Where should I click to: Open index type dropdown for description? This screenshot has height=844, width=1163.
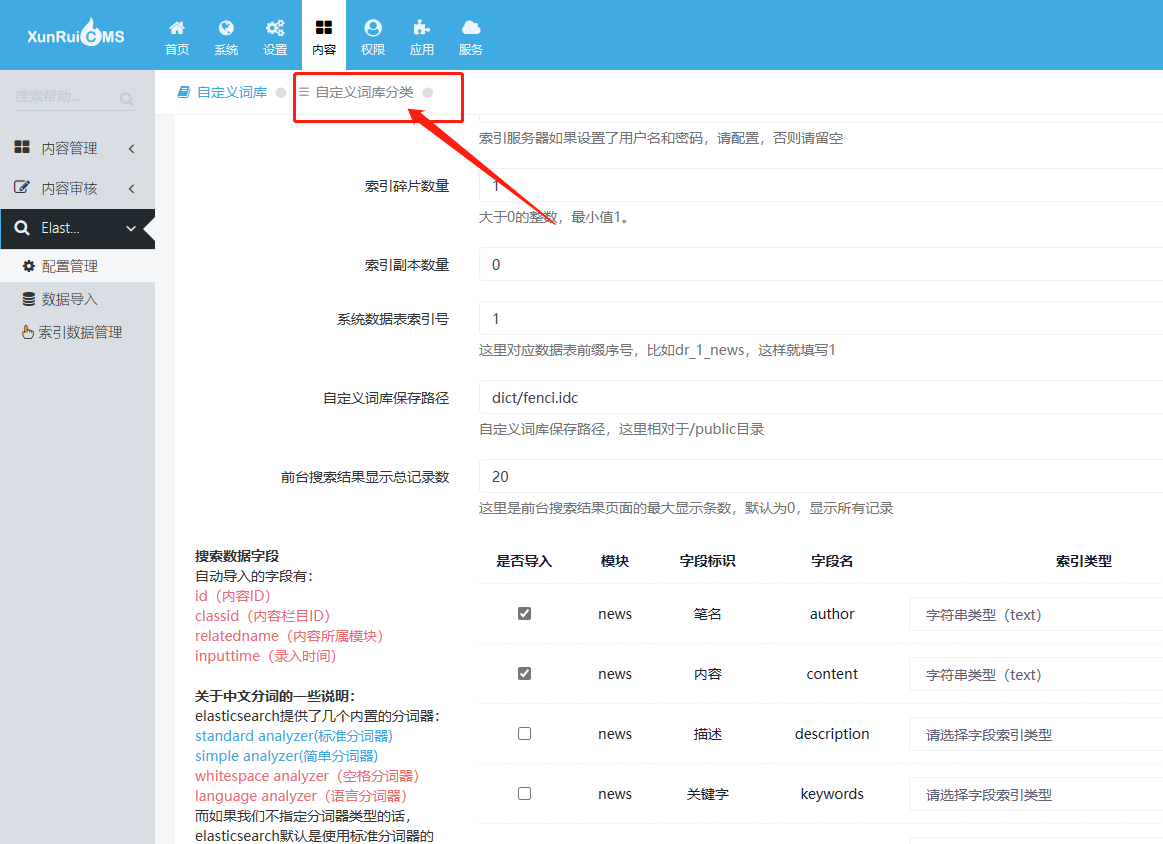pyautogui.click(x=1035, y=734)
